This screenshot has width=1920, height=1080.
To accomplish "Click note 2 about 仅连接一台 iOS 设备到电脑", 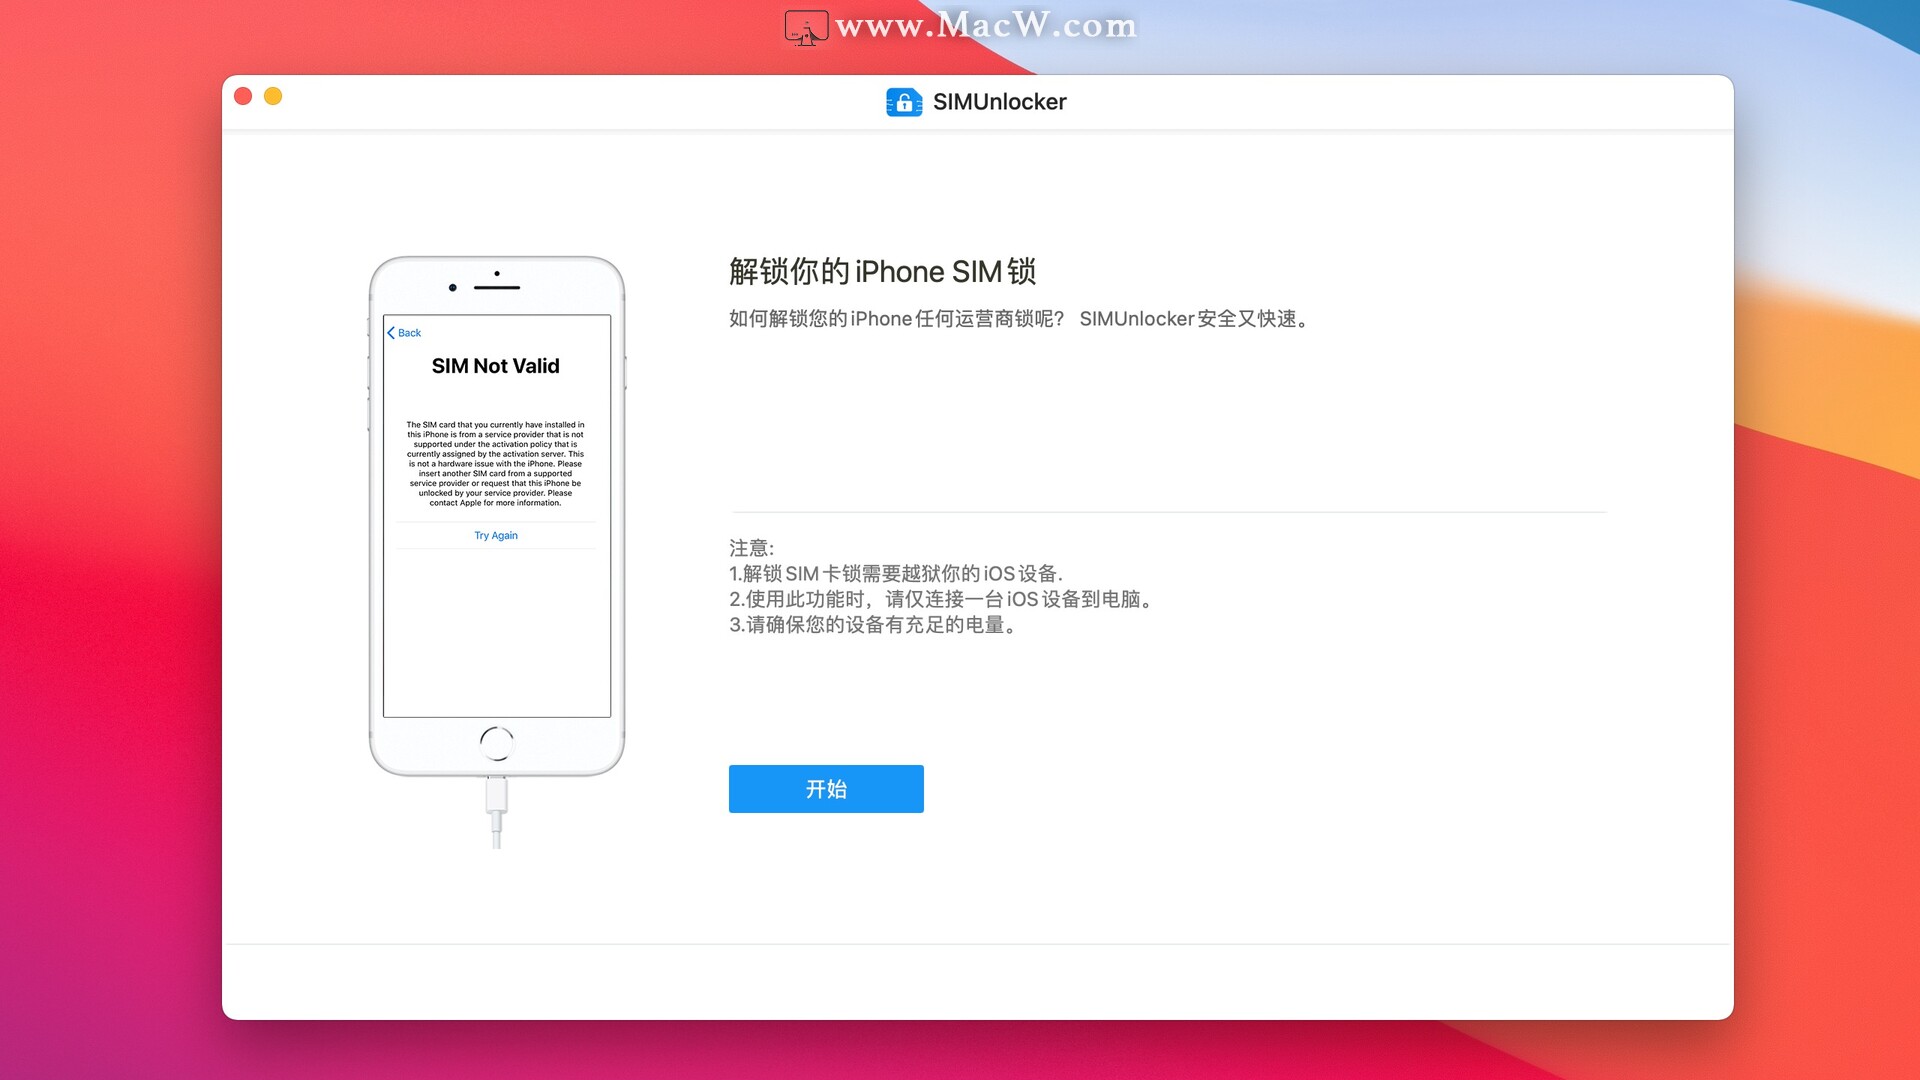I will (x=941, y=599).
